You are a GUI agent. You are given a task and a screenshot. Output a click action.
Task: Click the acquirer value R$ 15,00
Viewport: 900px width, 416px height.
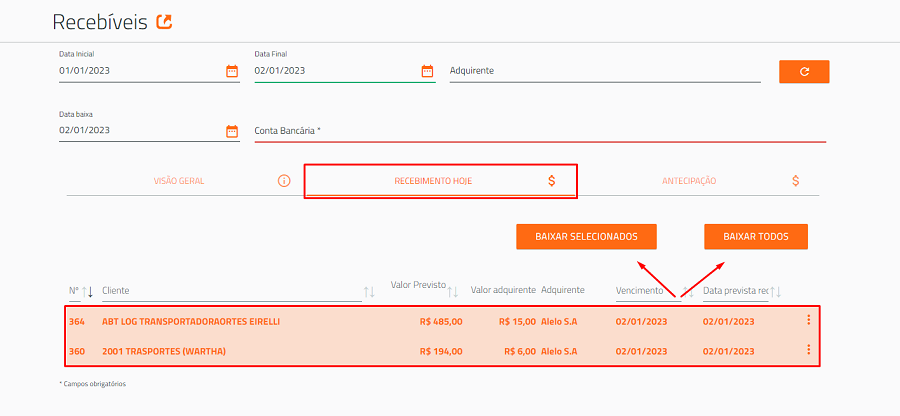[517, 322]
